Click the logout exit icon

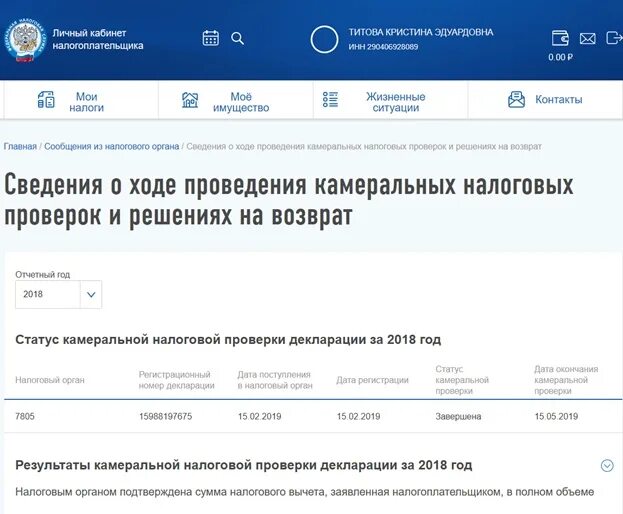[613, 38]
